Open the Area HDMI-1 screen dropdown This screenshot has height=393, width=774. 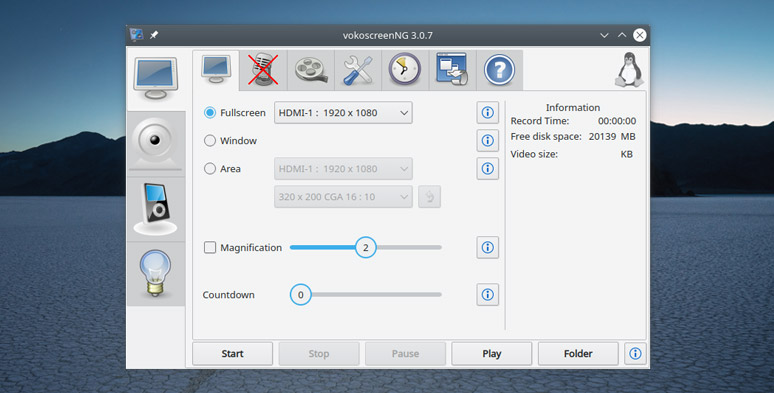[343, 169]
